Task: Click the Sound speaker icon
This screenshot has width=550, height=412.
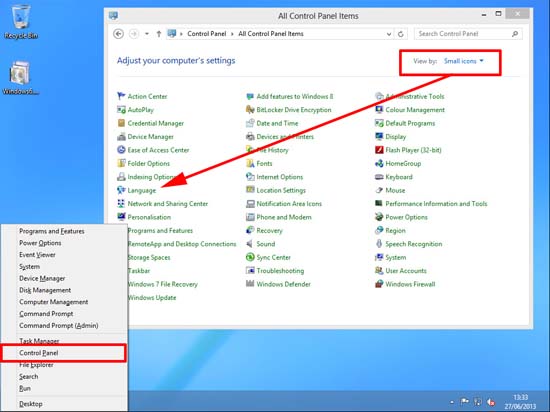Action: 250,244
